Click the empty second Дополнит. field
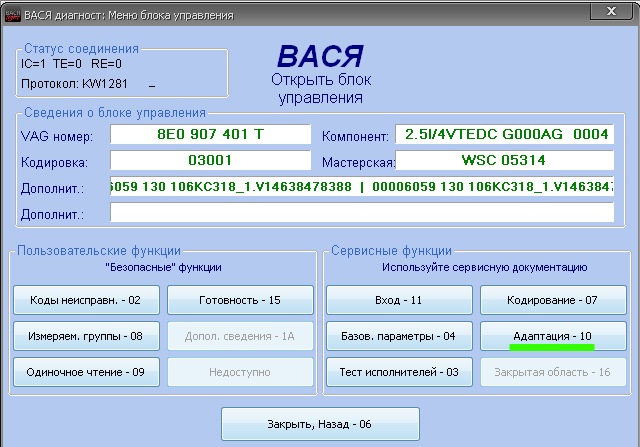Viewport: 640px width, 447px height. pyautogui.click(x=362, y=212)
